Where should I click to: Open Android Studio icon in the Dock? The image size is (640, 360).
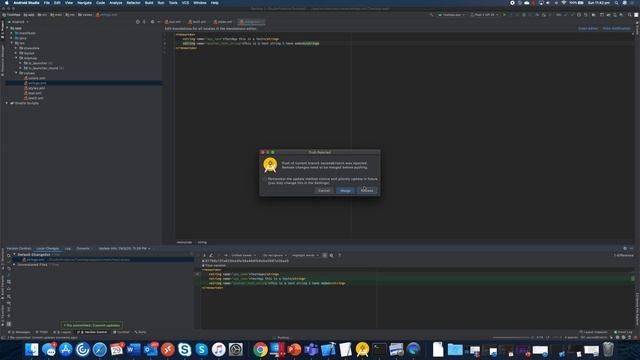coord(362,350)
